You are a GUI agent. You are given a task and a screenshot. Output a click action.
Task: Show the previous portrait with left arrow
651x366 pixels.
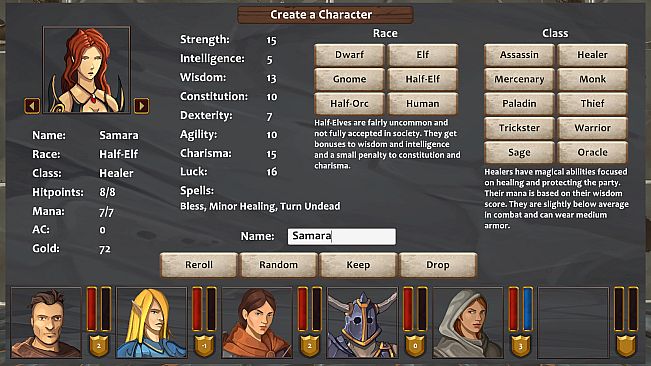click(x=32, y=105)
